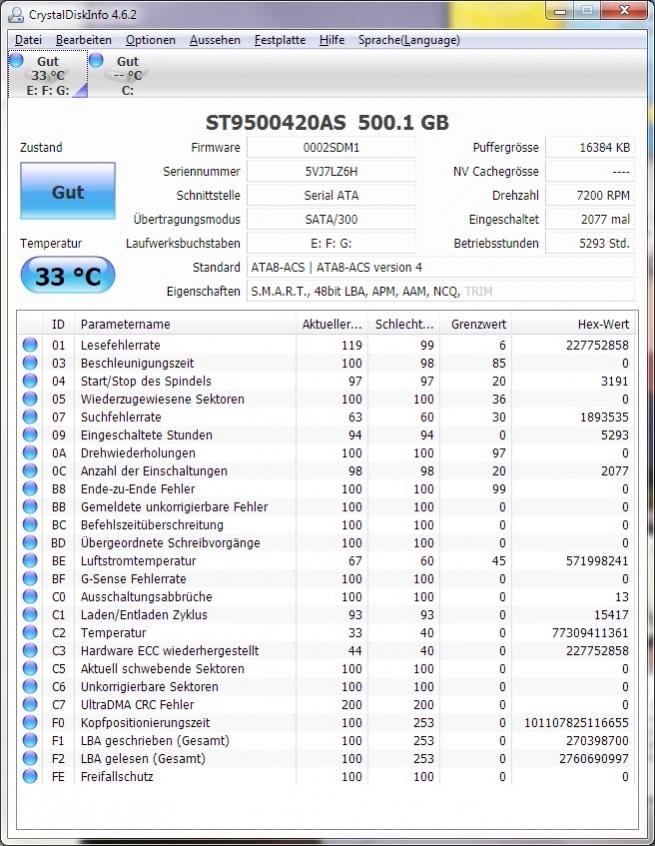The width and height of the screenshot is (655, 846).
Task: Click status orb for Übergeordnete Schreibvorgänge
Action: click(30, 542)
